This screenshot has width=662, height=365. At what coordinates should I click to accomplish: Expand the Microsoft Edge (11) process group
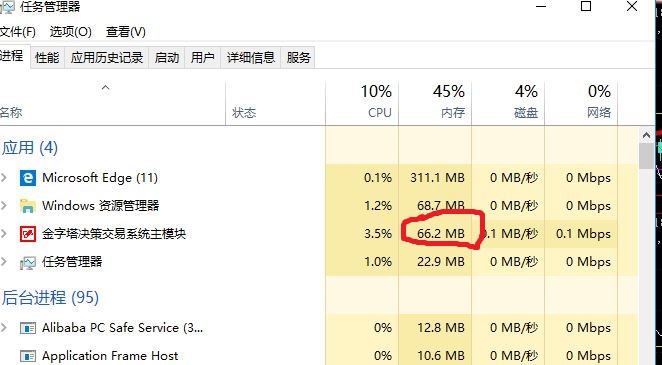pos(4,178)
